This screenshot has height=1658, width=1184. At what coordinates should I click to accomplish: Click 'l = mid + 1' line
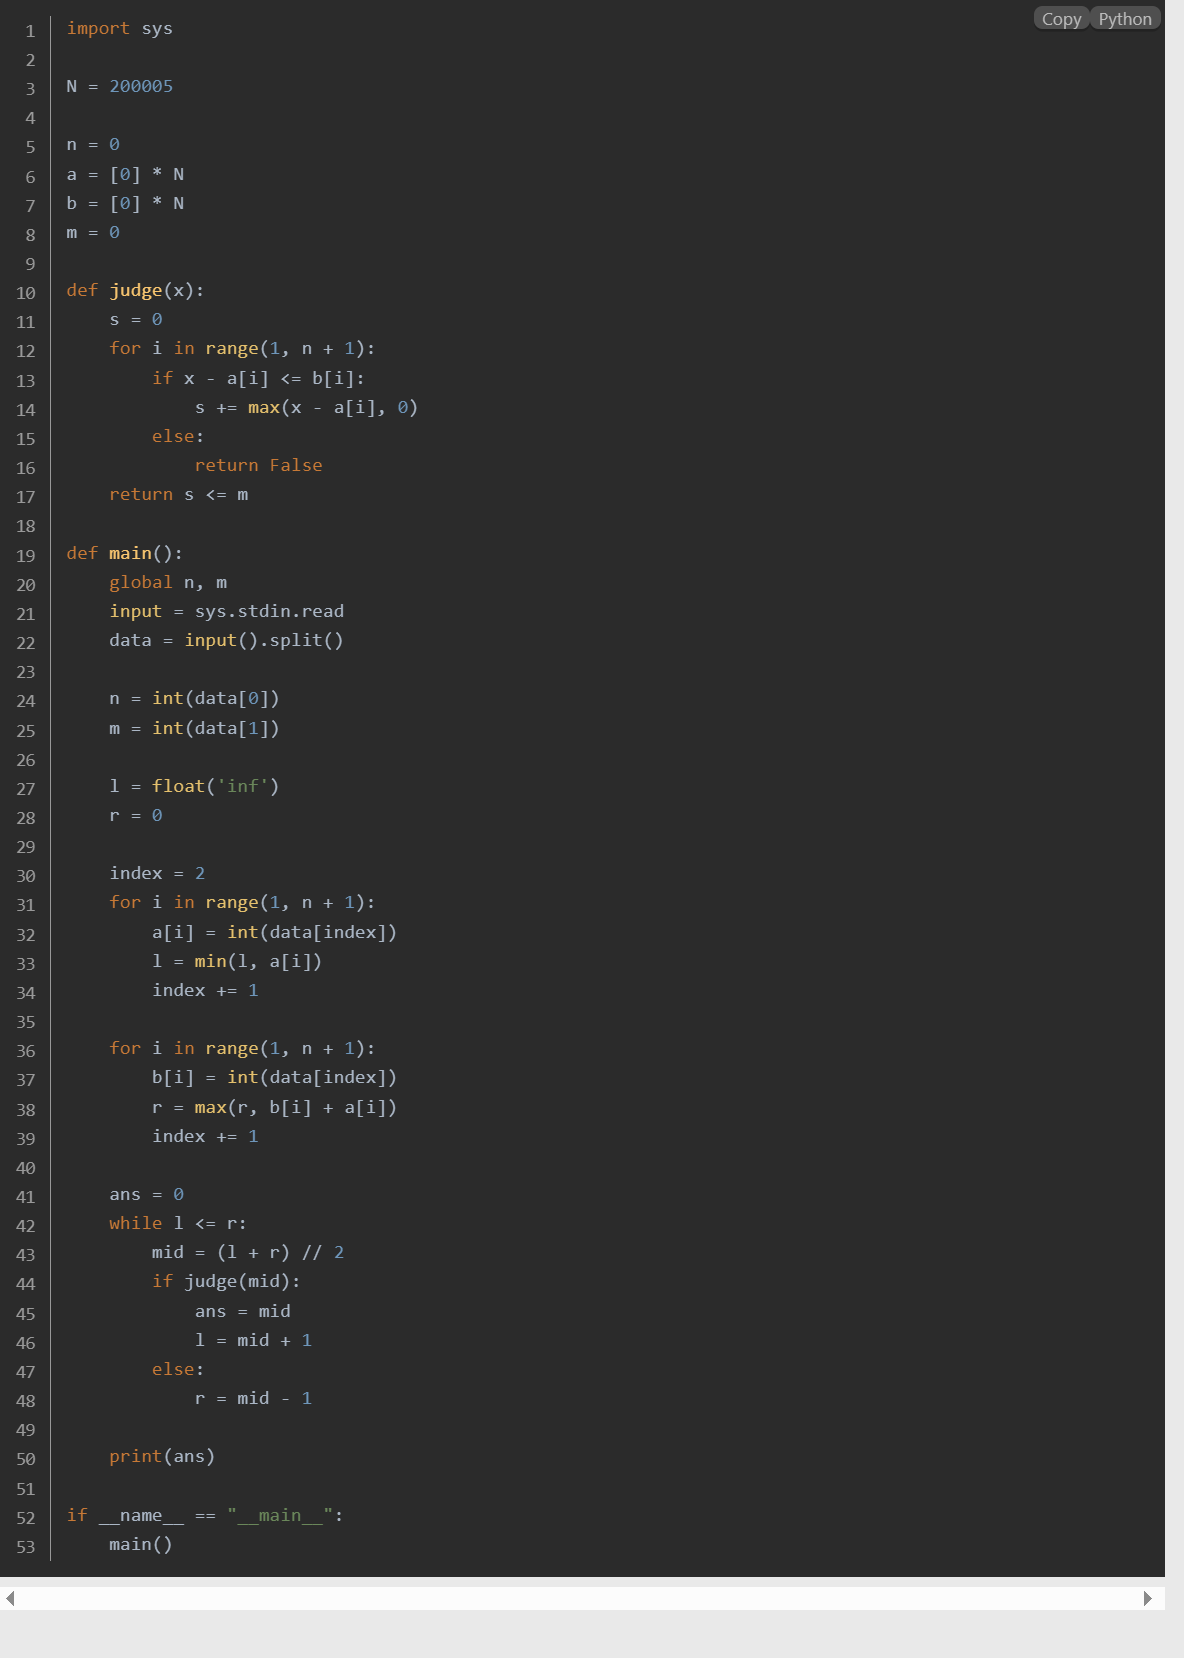tap(253, 1340)
